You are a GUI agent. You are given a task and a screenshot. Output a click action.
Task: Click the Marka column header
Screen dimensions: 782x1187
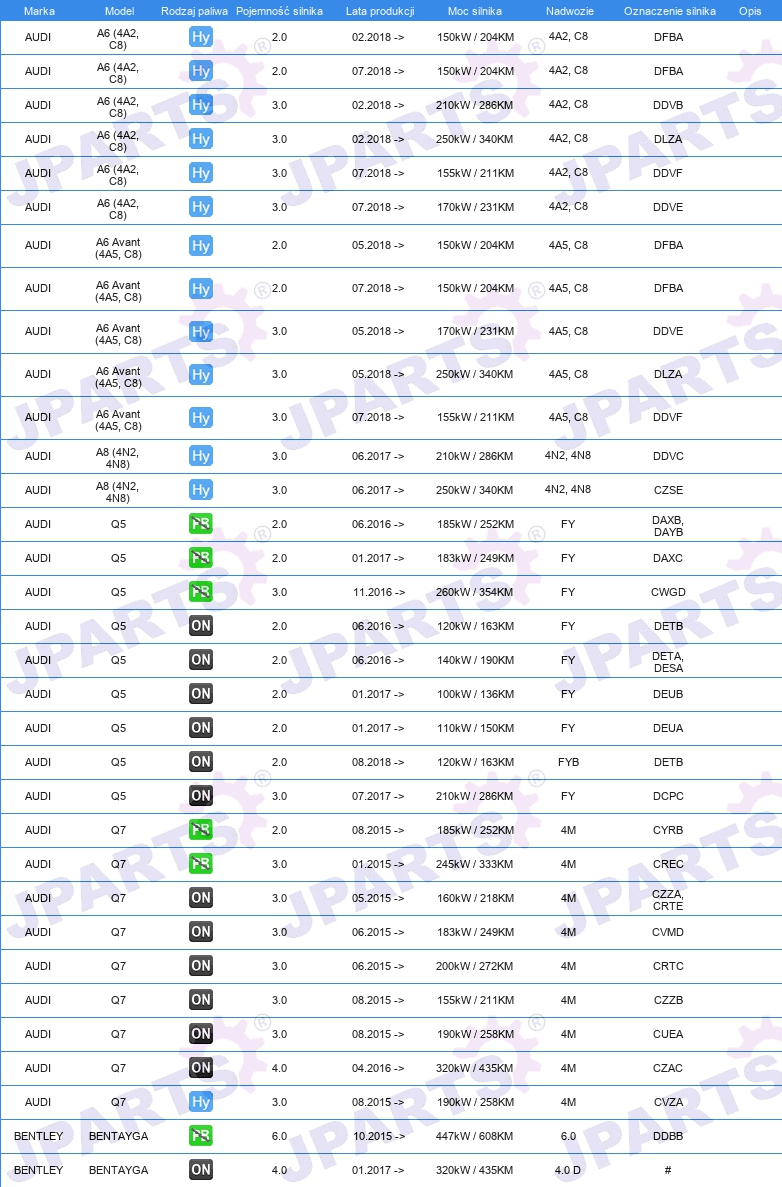coord(39,11)
